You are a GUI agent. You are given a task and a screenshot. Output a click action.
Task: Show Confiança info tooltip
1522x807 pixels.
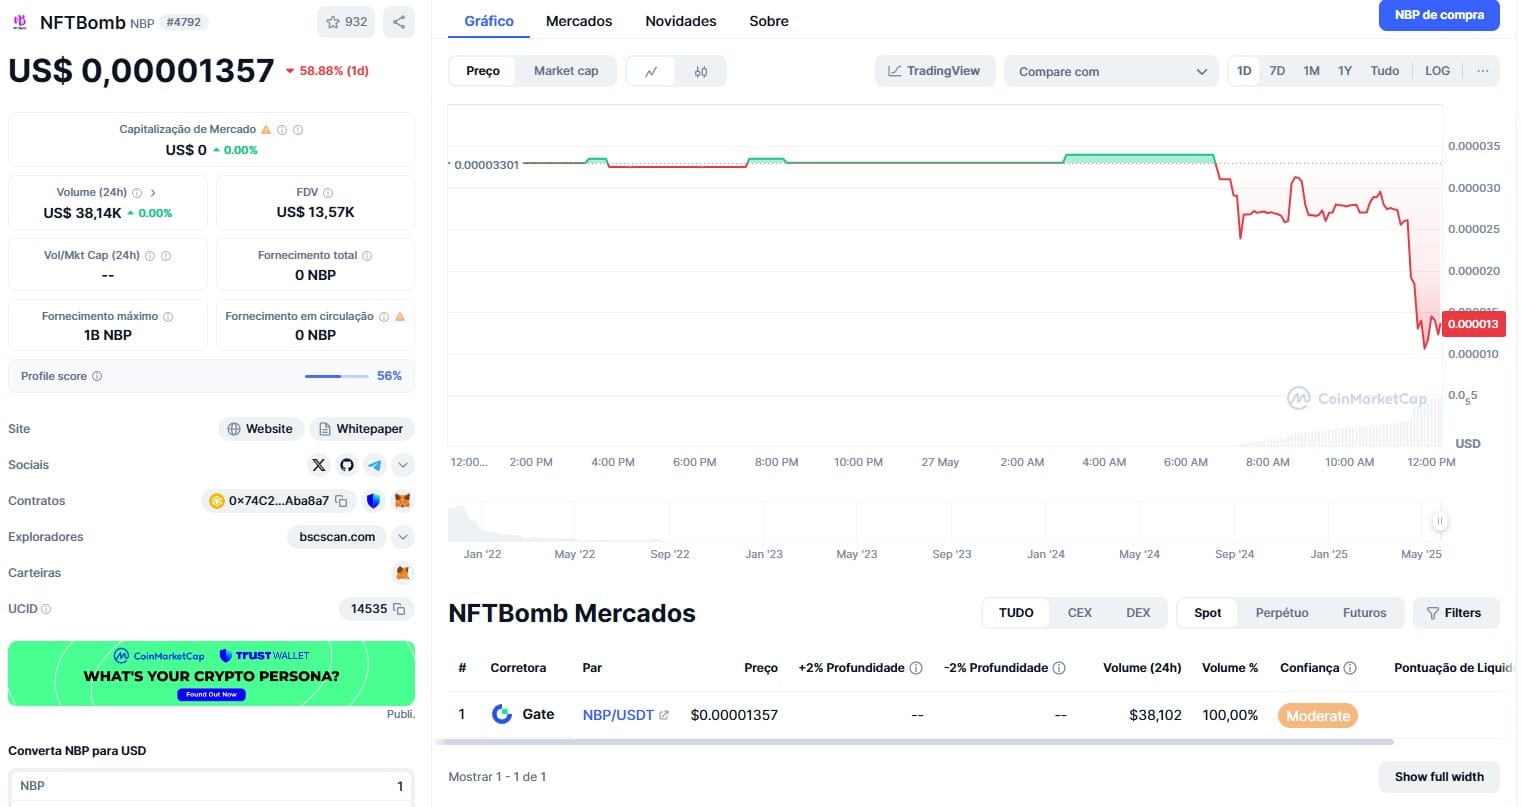click(1350, 668)
